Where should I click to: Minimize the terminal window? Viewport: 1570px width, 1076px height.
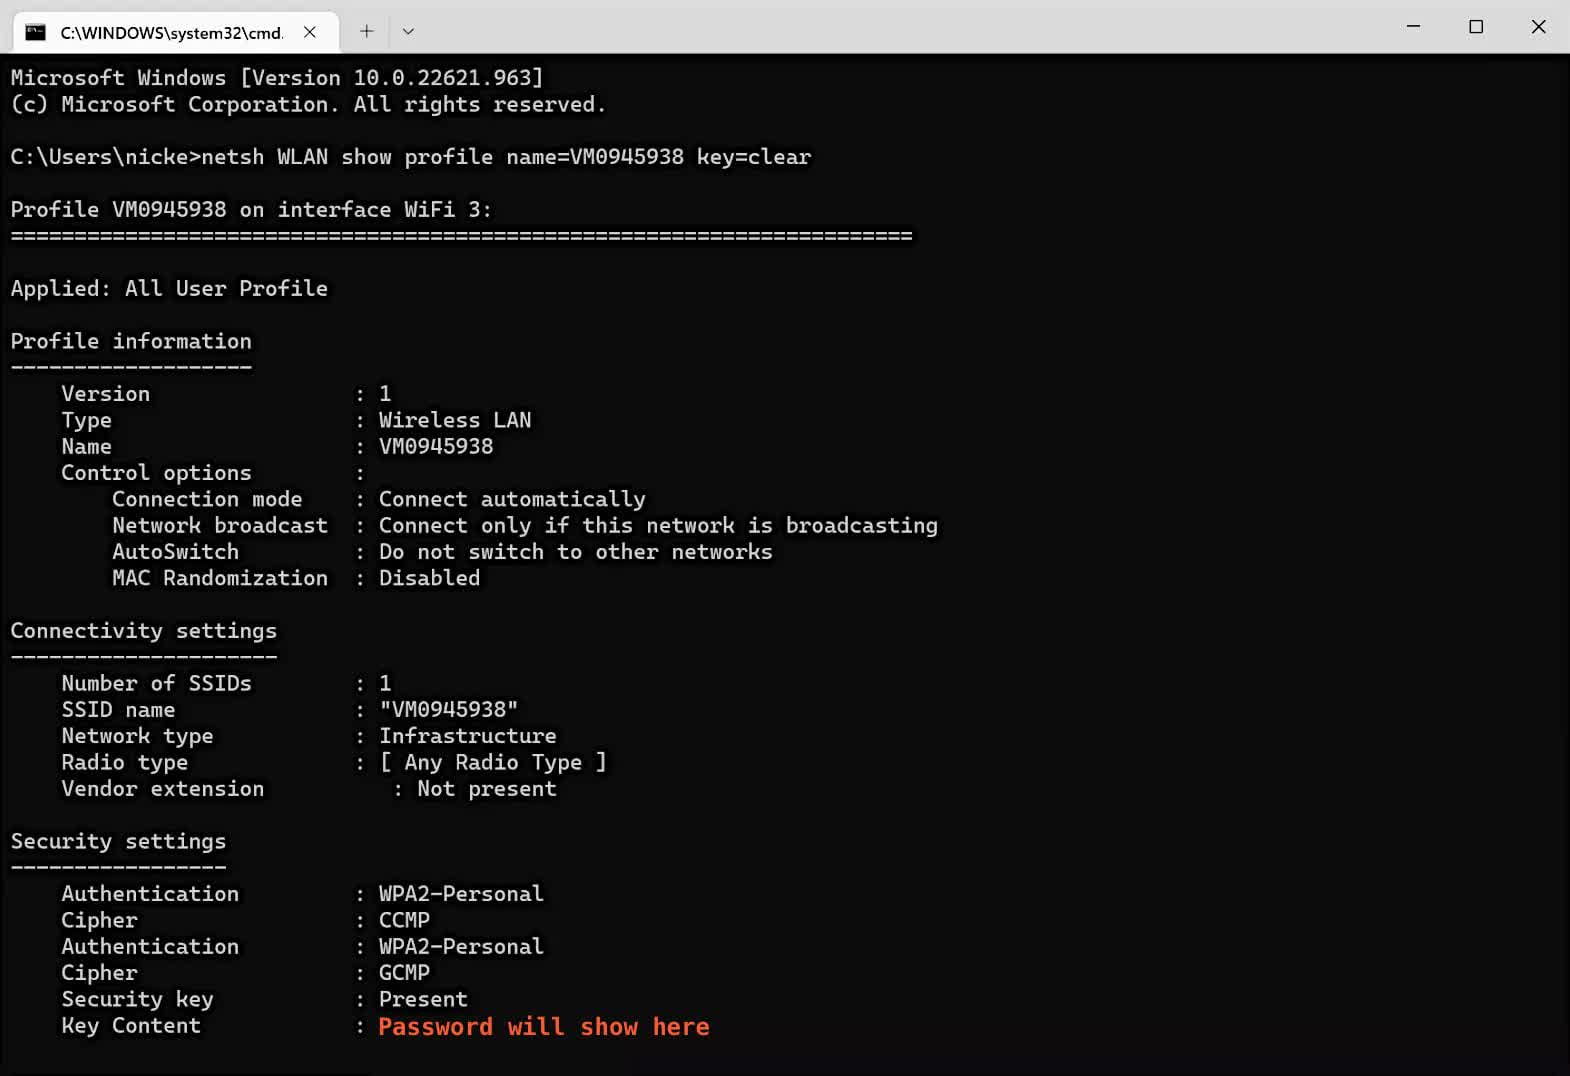pyautogui.click(x=1413, y=27)
